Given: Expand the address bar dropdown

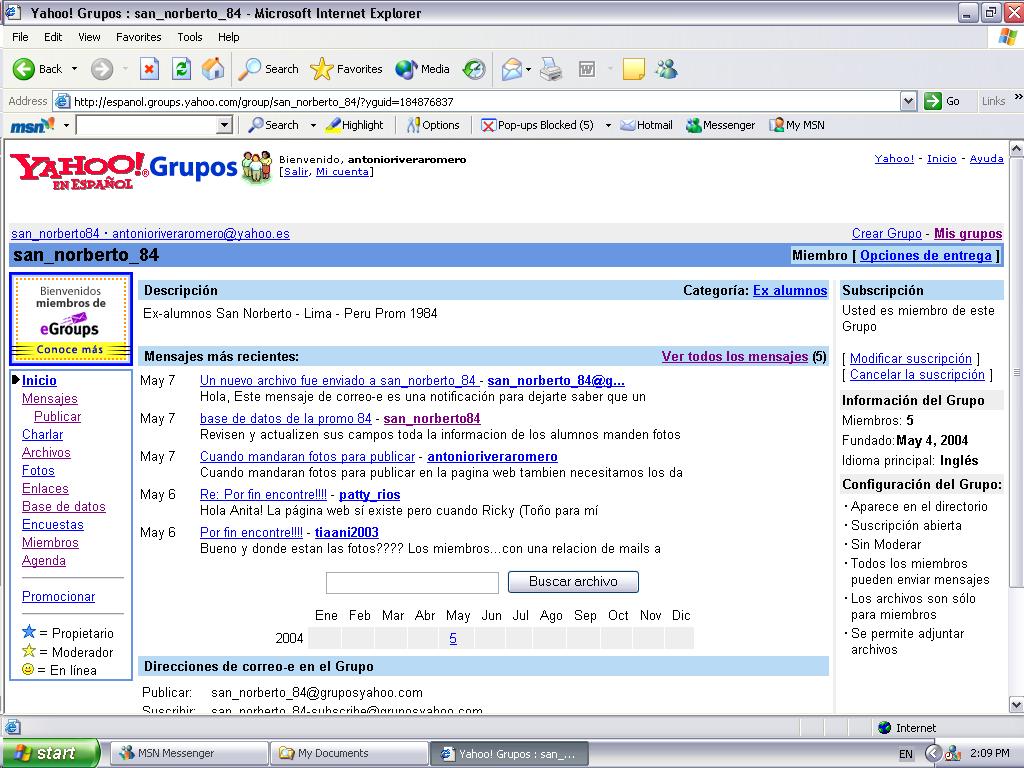Looking at the screenshot, I should [908, 101].
